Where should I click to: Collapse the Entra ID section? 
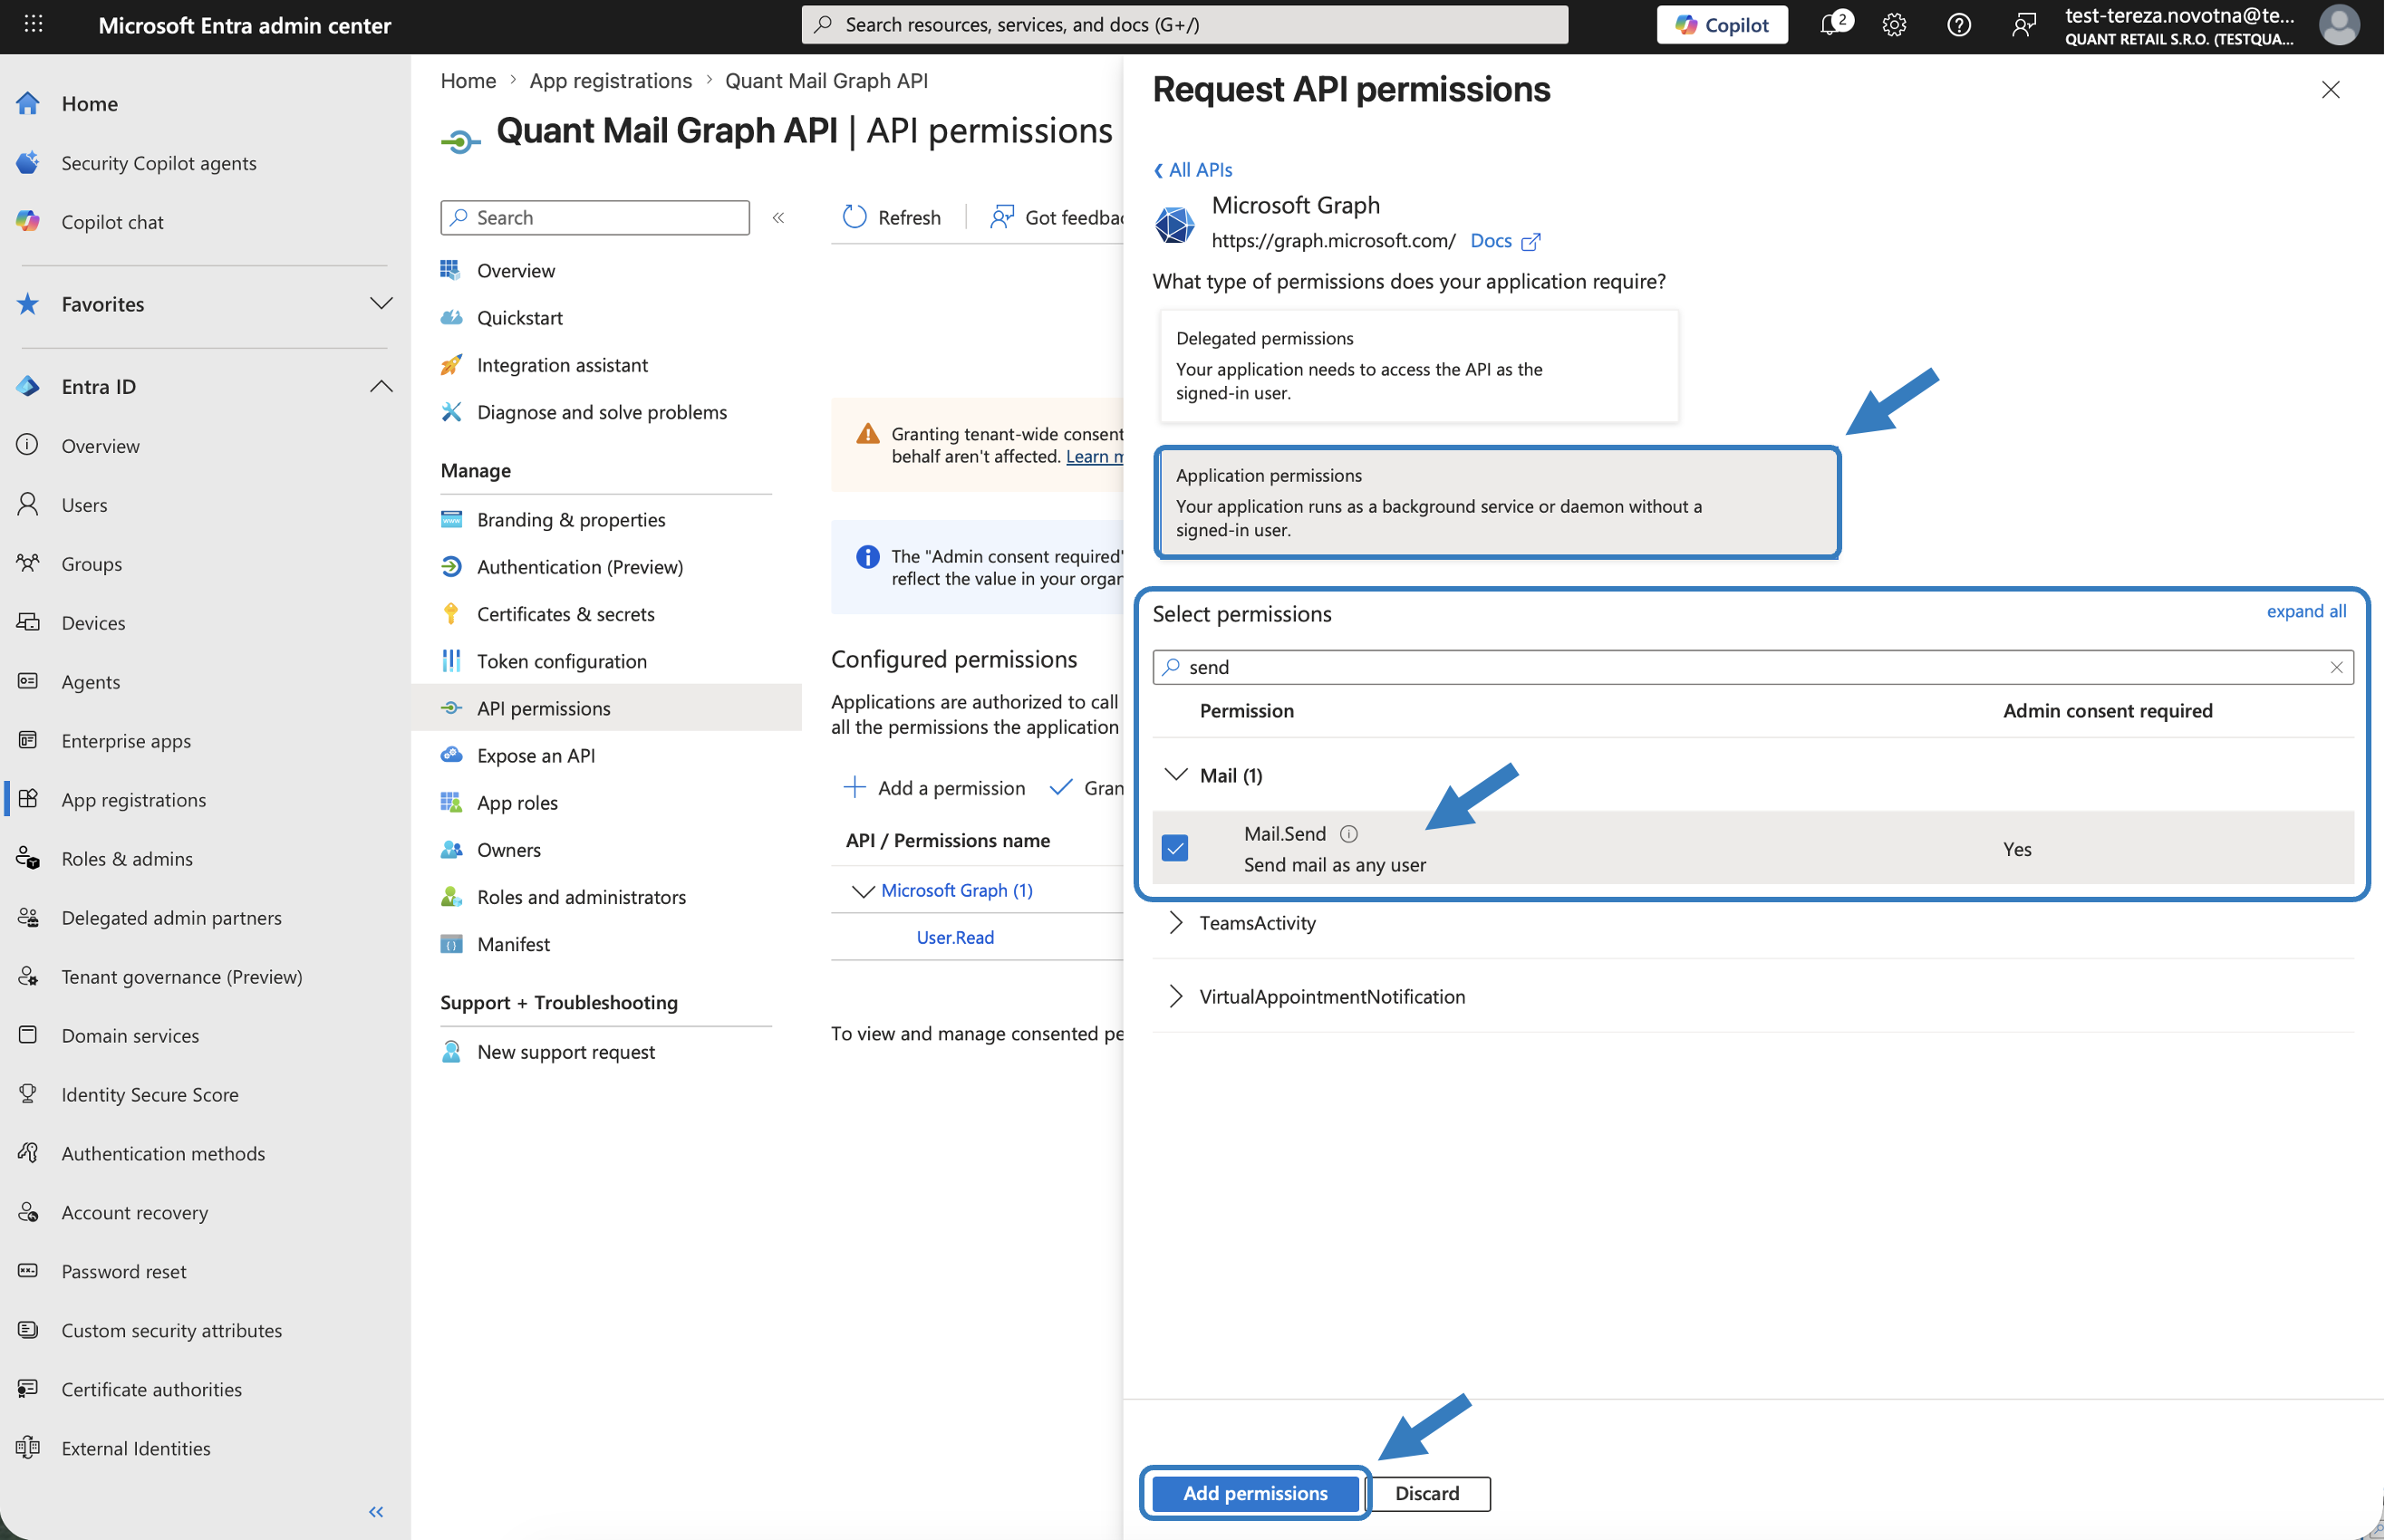pos(381,386)
